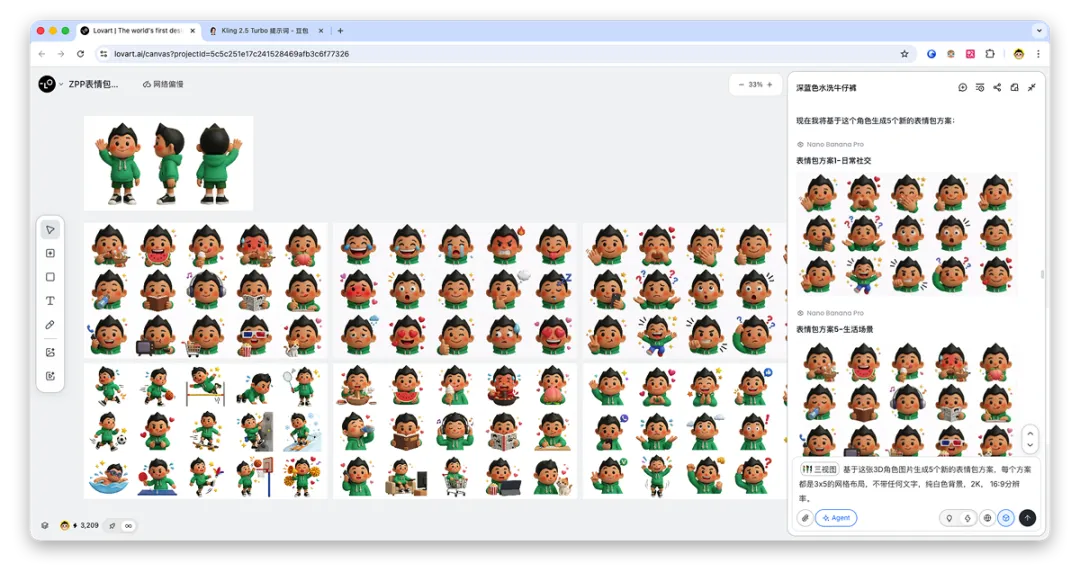Click the zoom in plus button
Image resolution: width=1080 pixels, height=581 pixels.
tap(769, 85)
